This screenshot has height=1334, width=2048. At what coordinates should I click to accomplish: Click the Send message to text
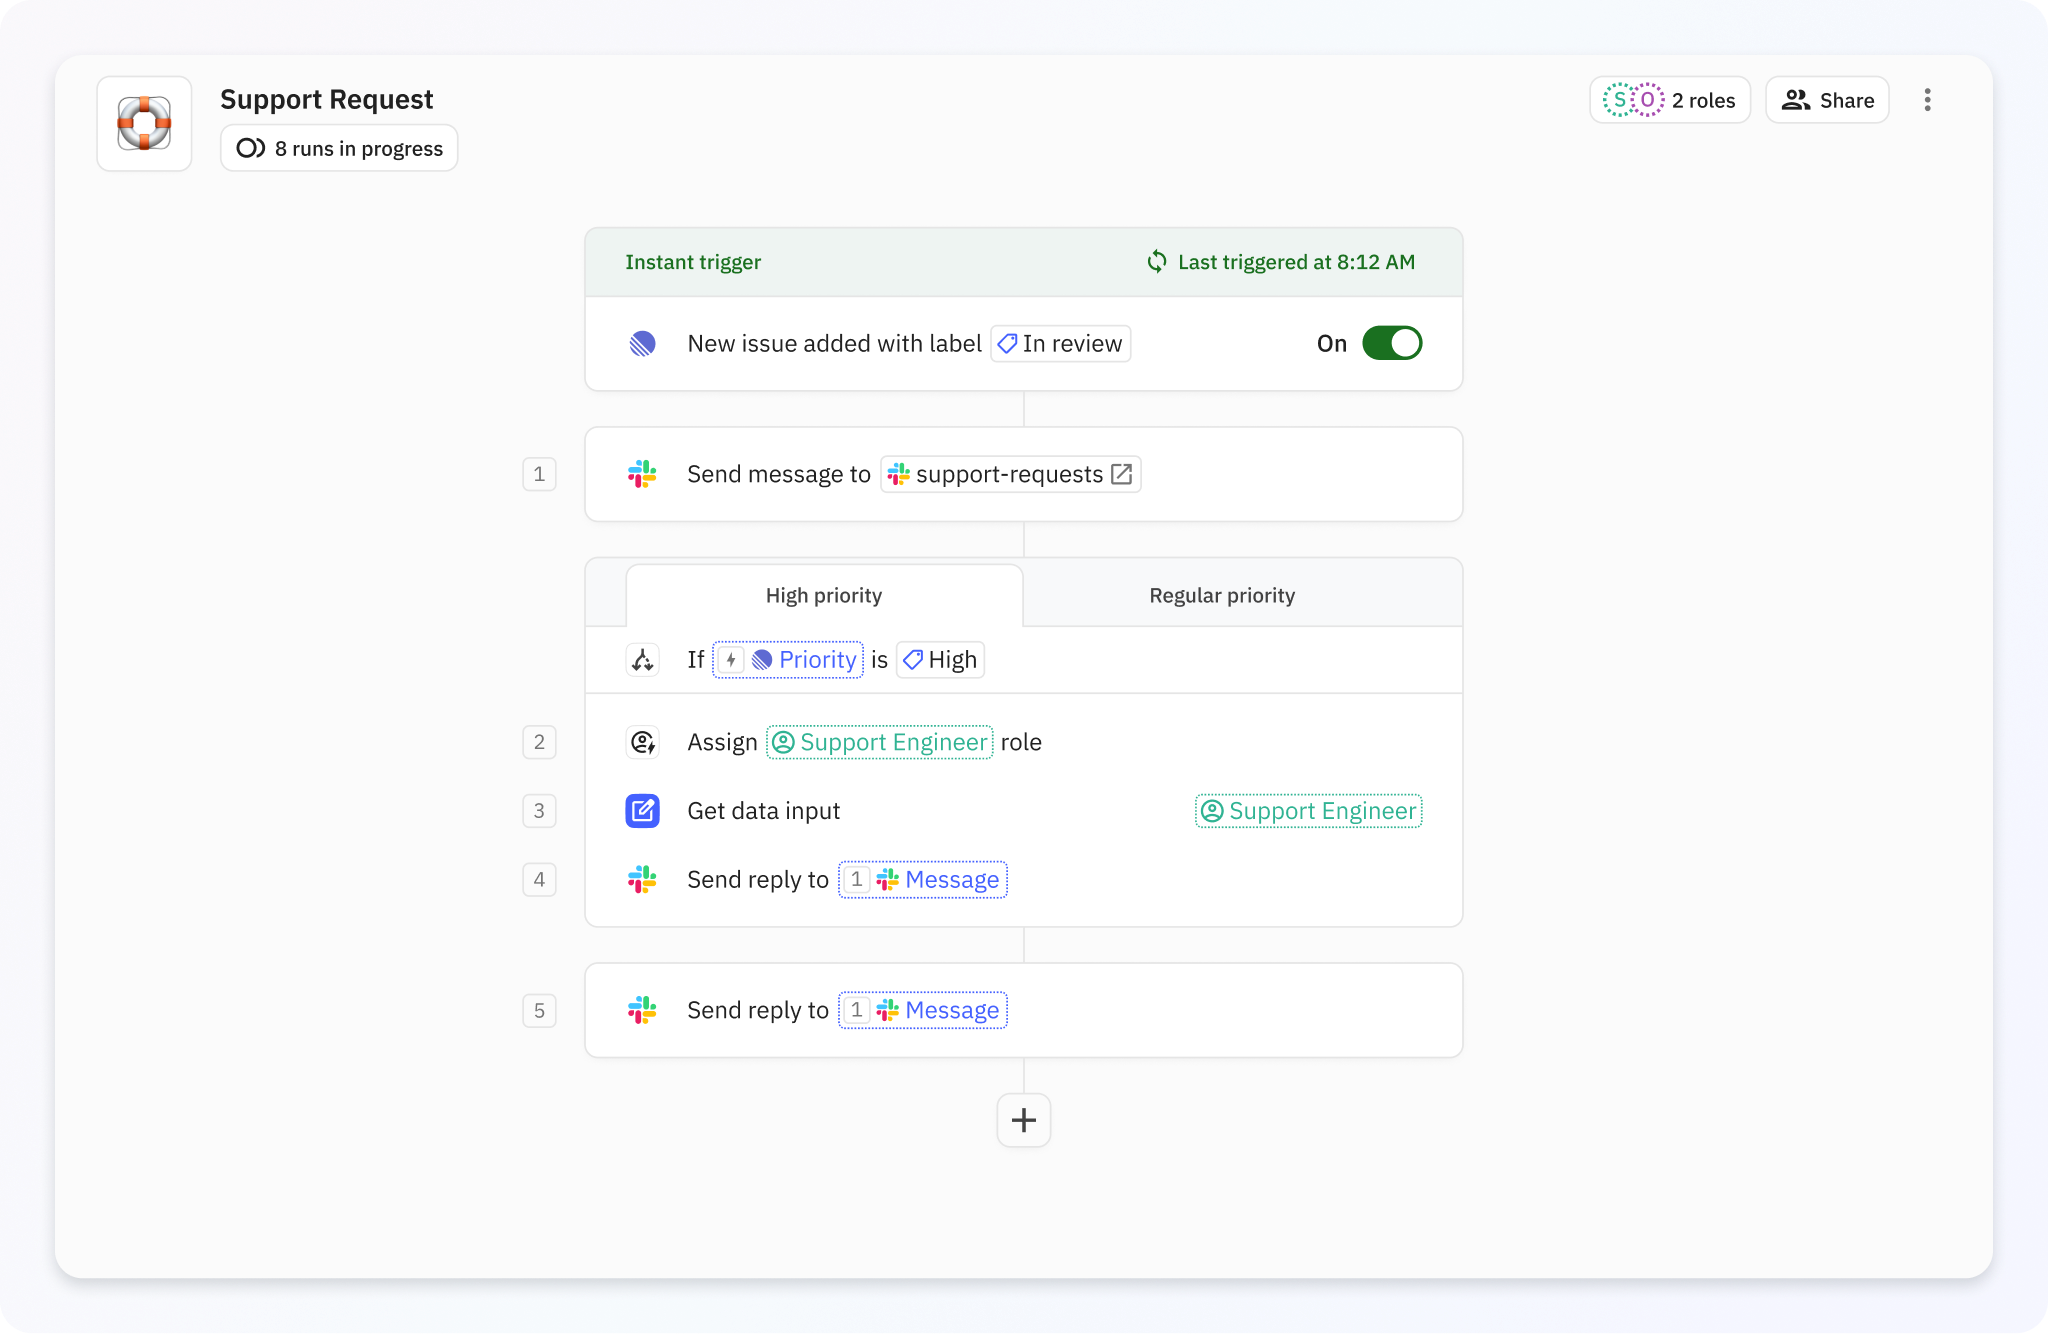(x=779, y=474)
